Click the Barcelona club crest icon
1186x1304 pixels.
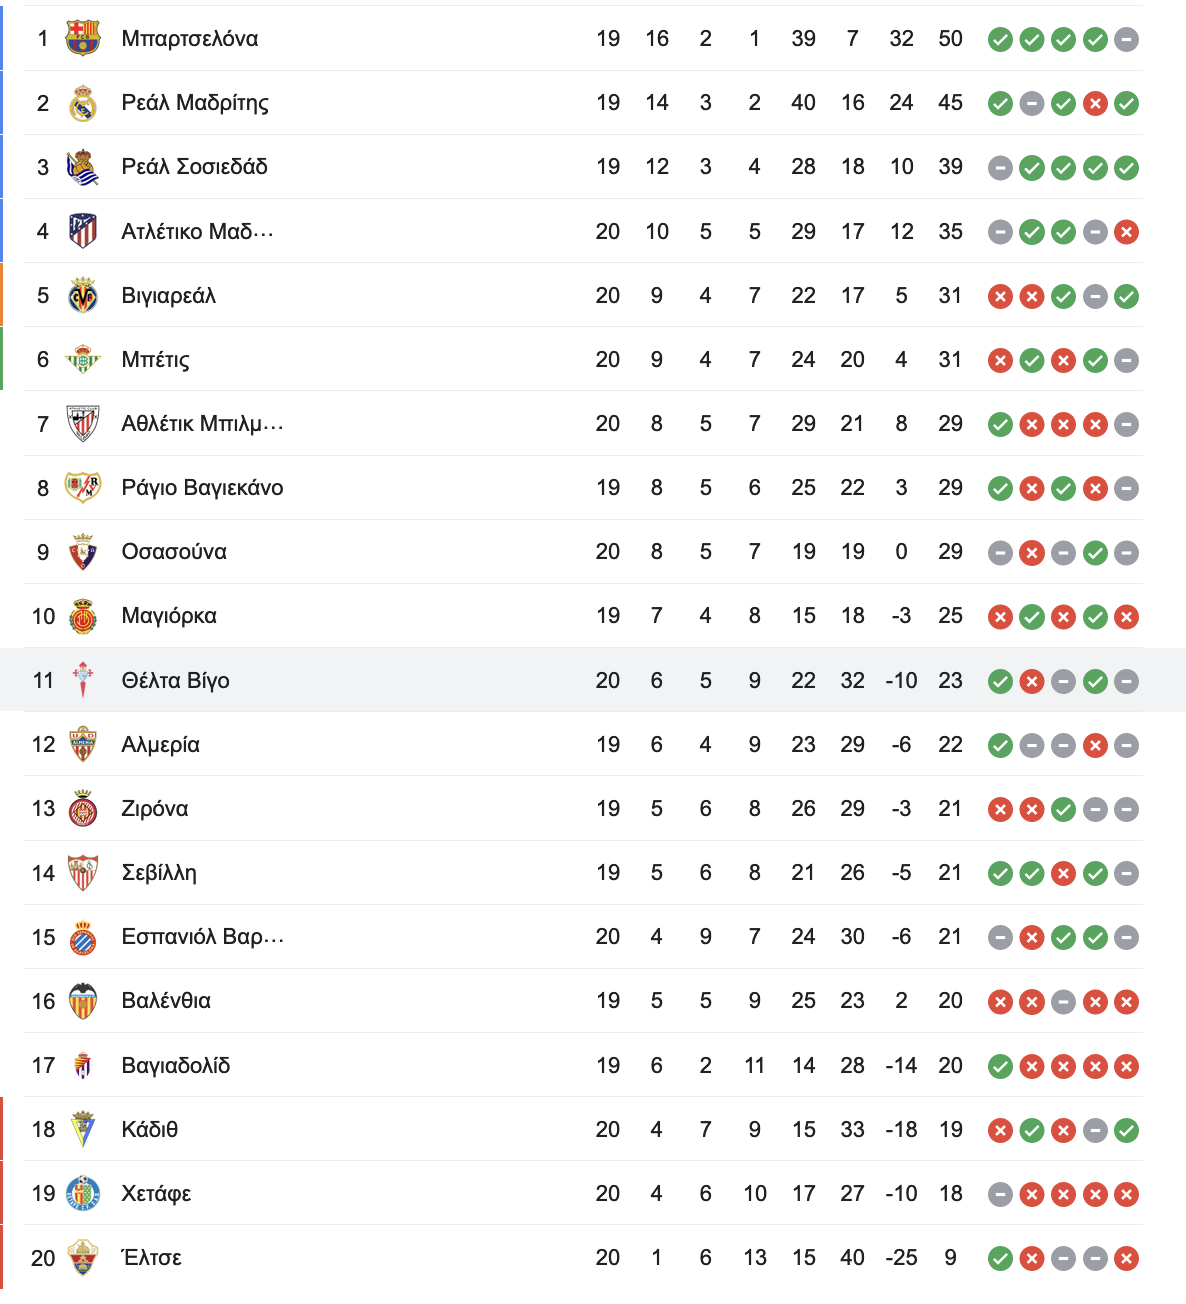point(83,39)
